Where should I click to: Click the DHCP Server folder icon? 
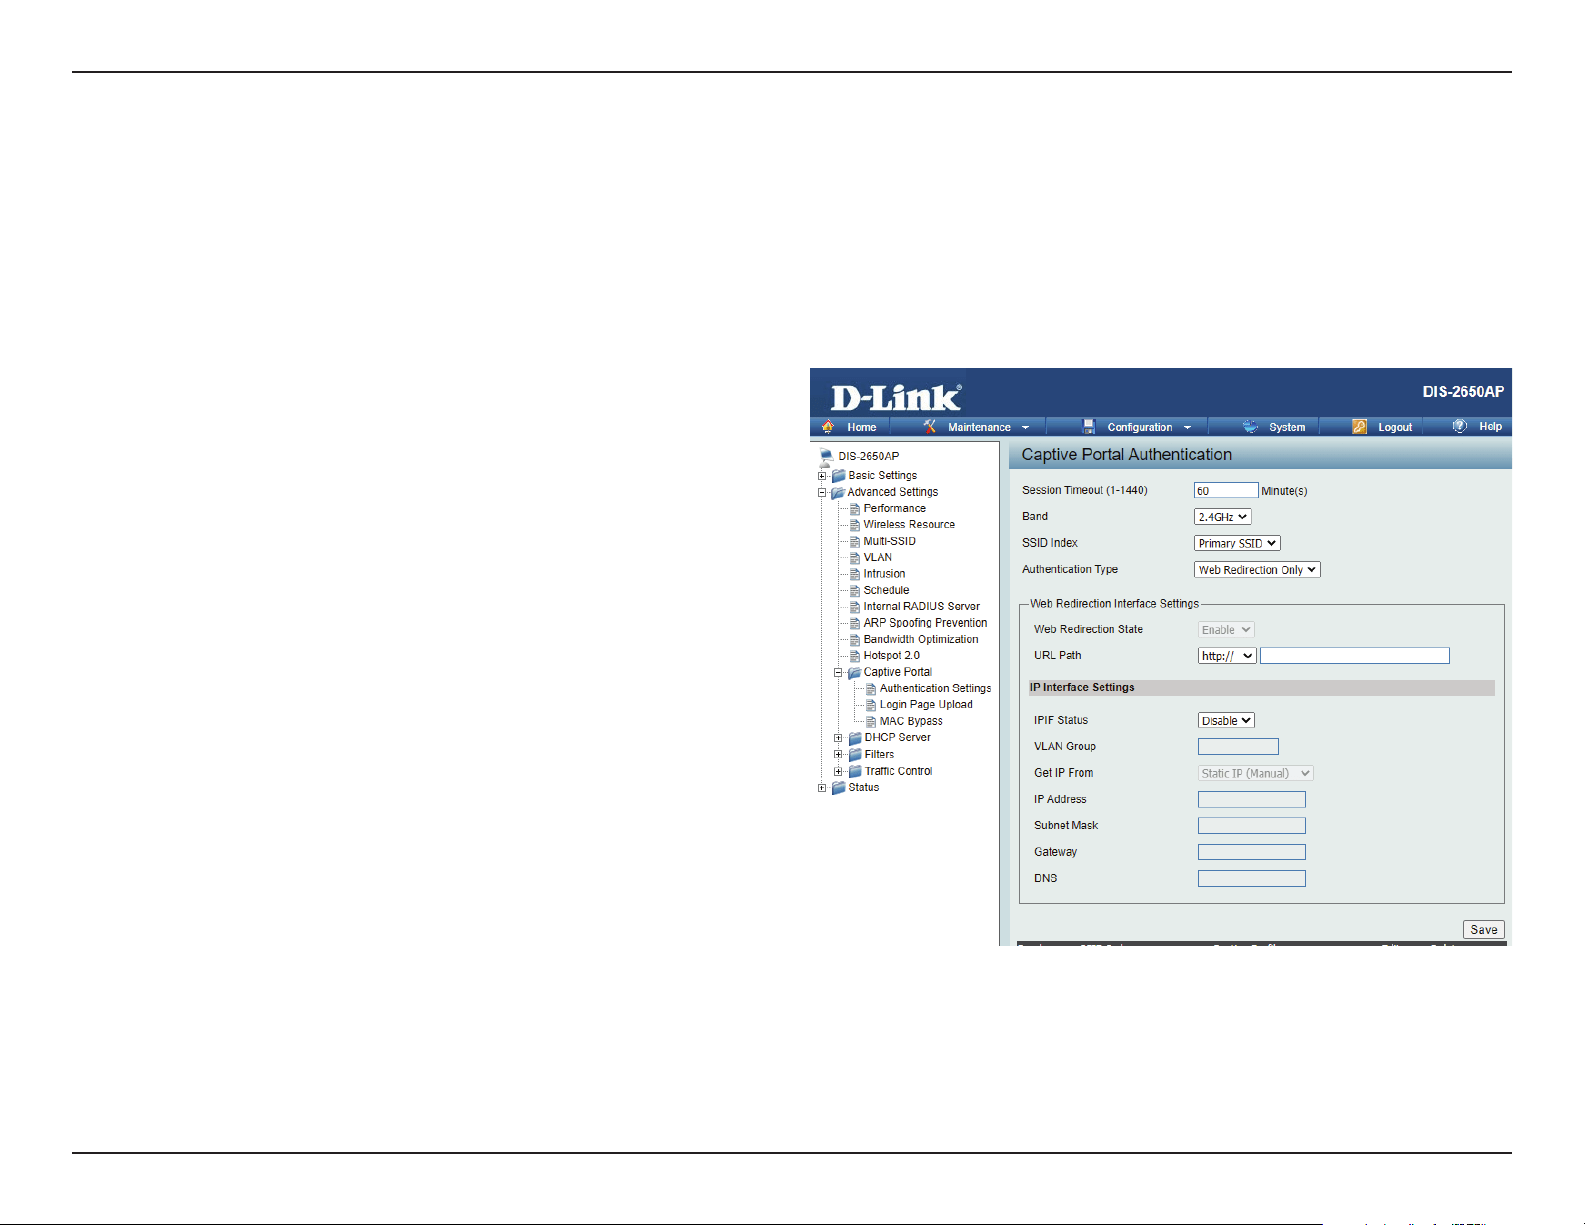[855, 738]
